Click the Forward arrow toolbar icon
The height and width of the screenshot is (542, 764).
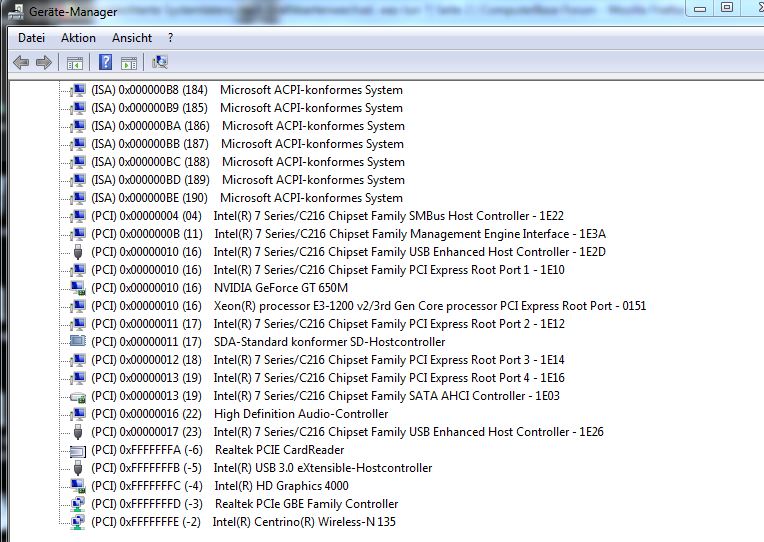pyautogui.click(x=44, y=62)
